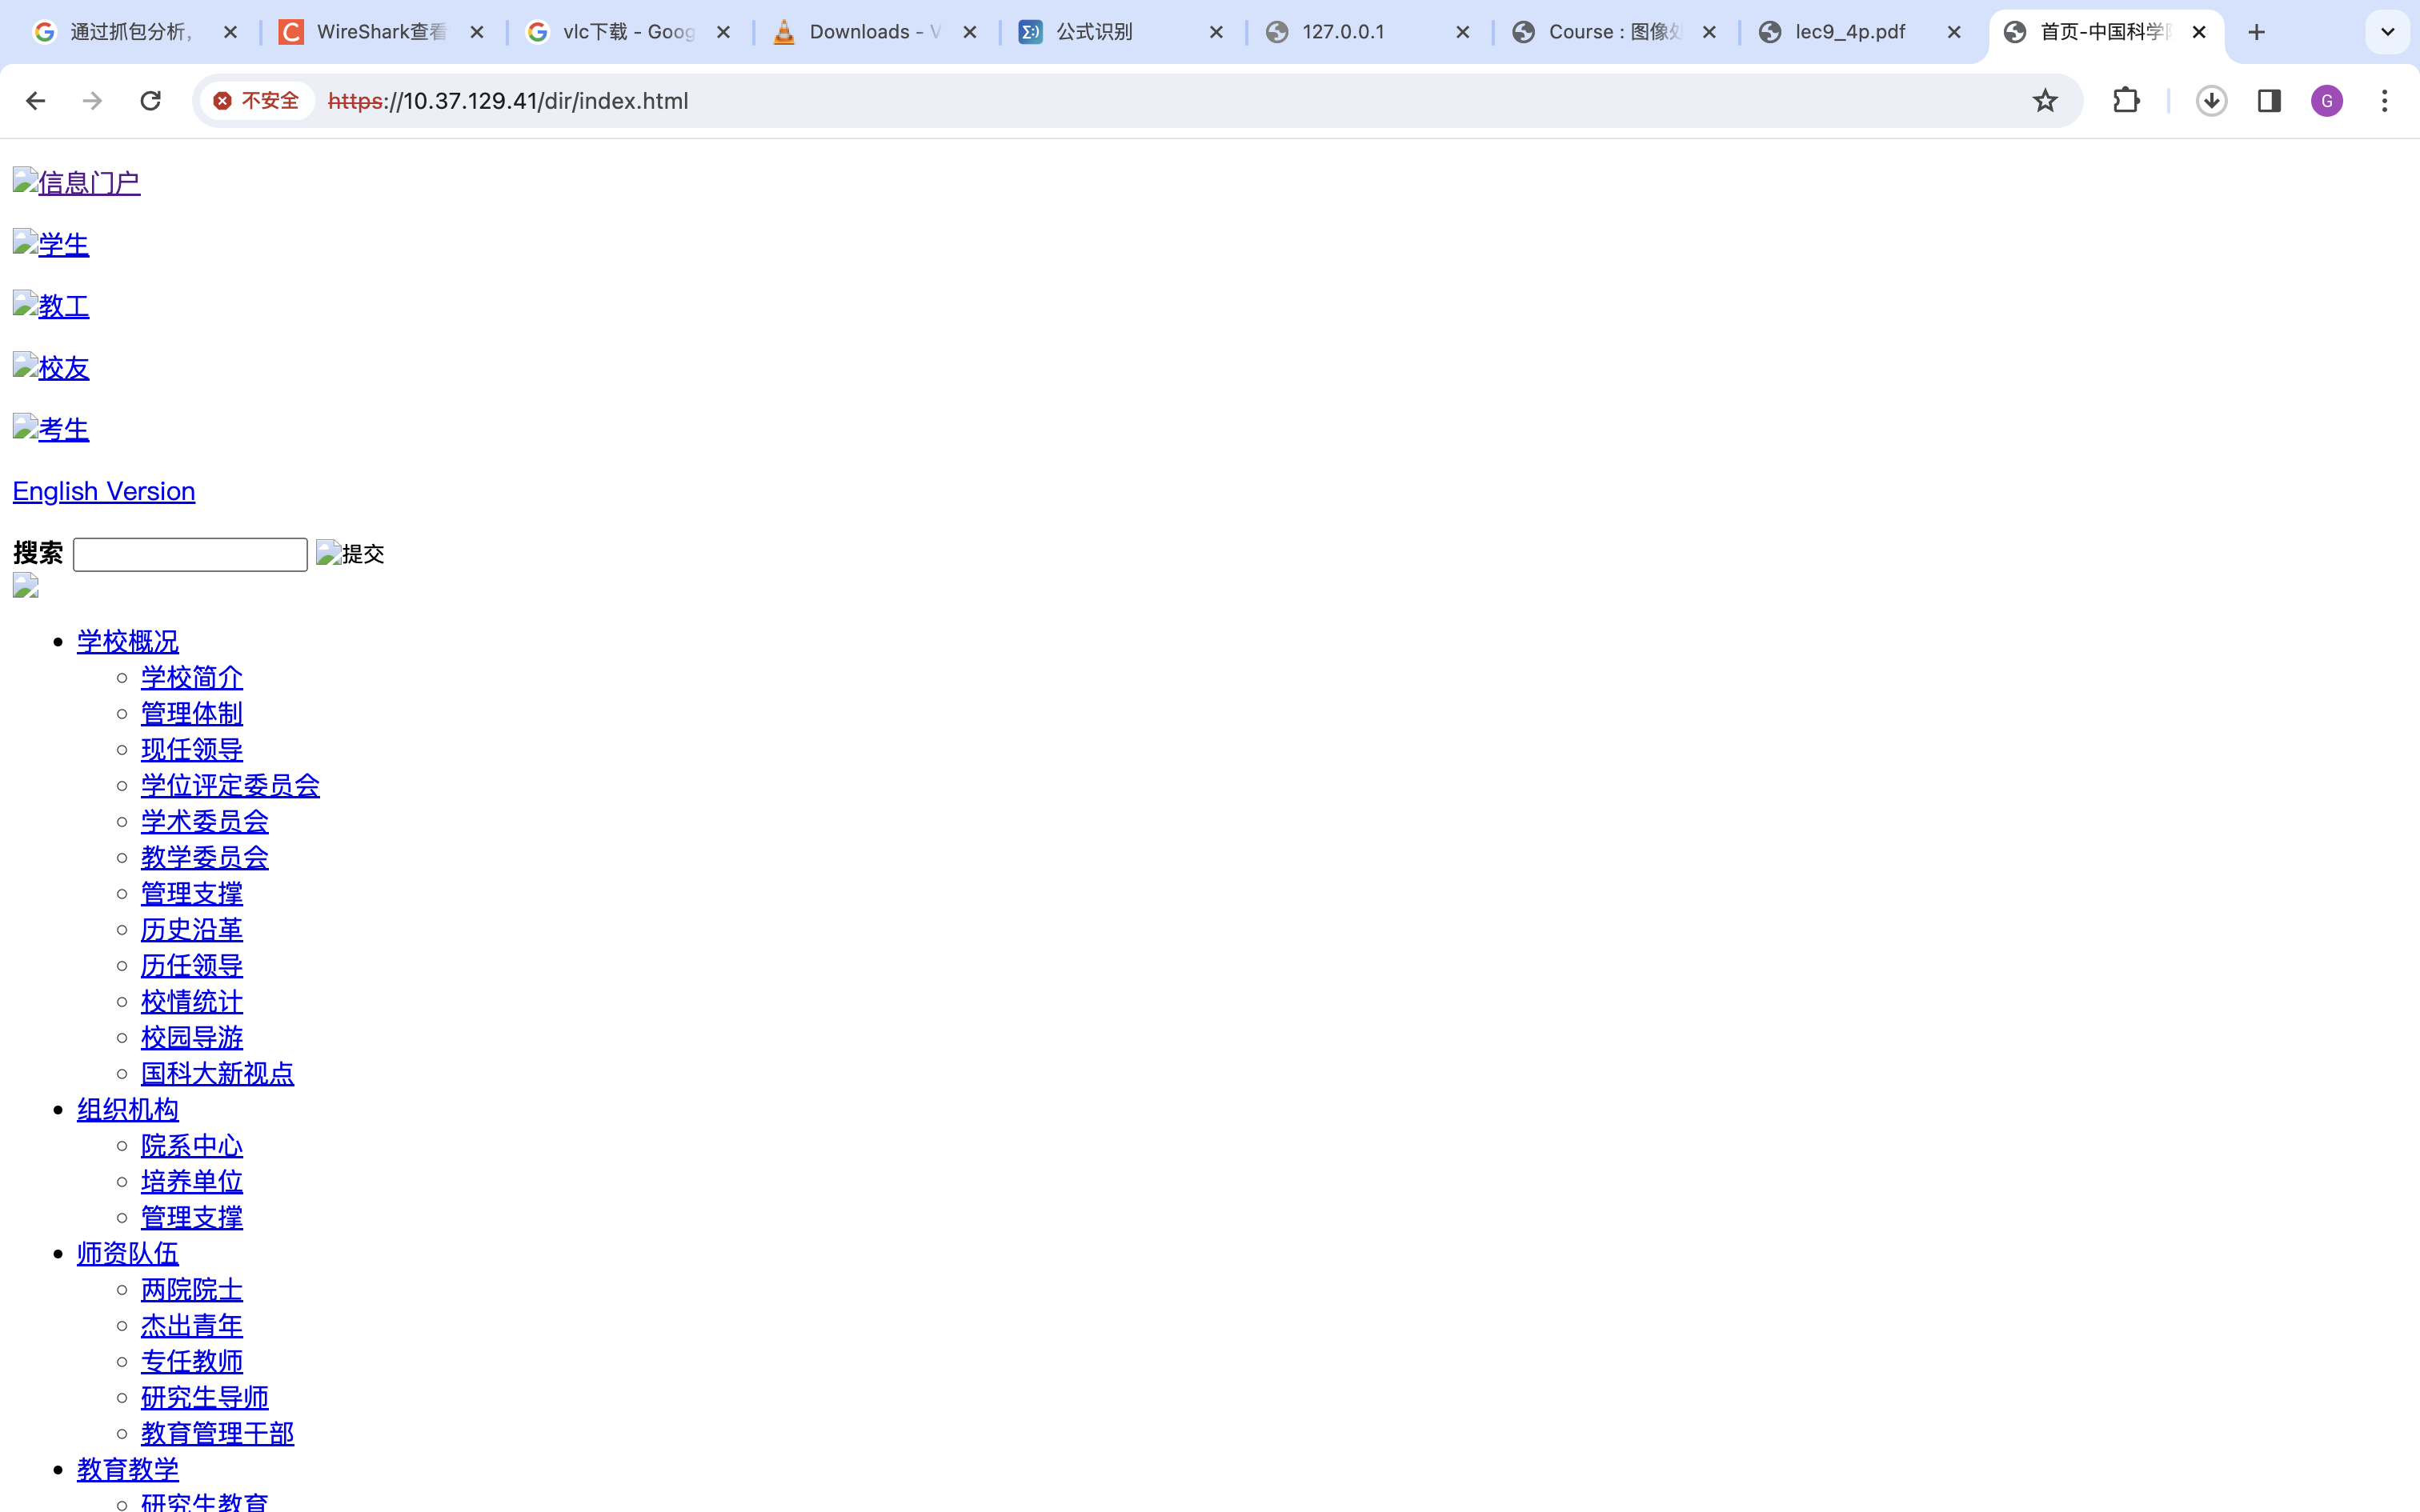Click the 国科大新视点 news link
Image resolution: width=2420 pixels, height=1512 pixels.
(x=216, y=1073)
